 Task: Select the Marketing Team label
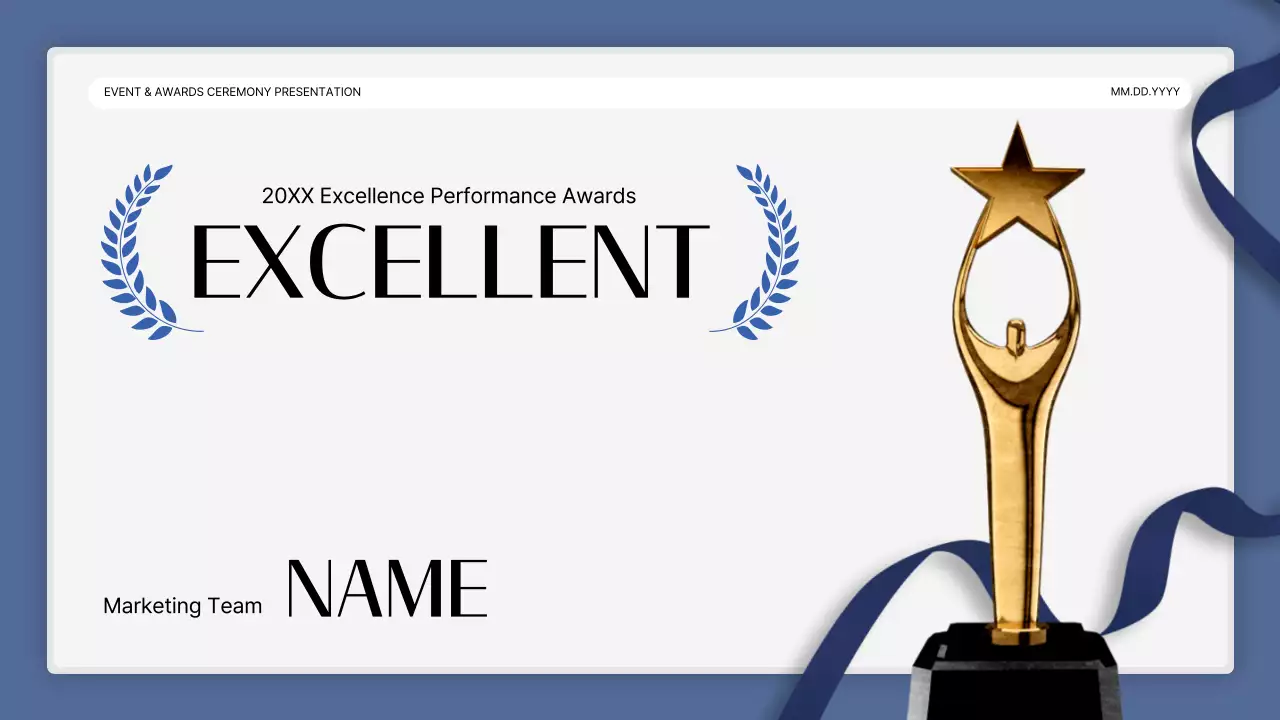(182, 605)
